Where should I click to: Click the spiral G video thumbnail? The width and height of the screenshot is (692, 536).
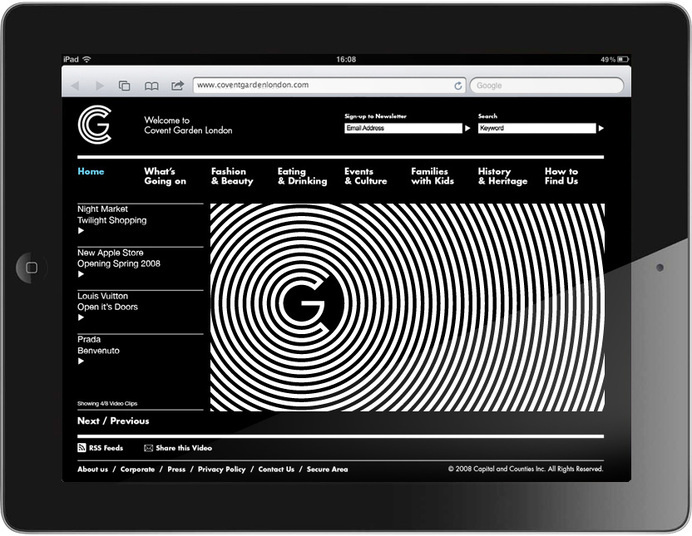coord(407,307)
